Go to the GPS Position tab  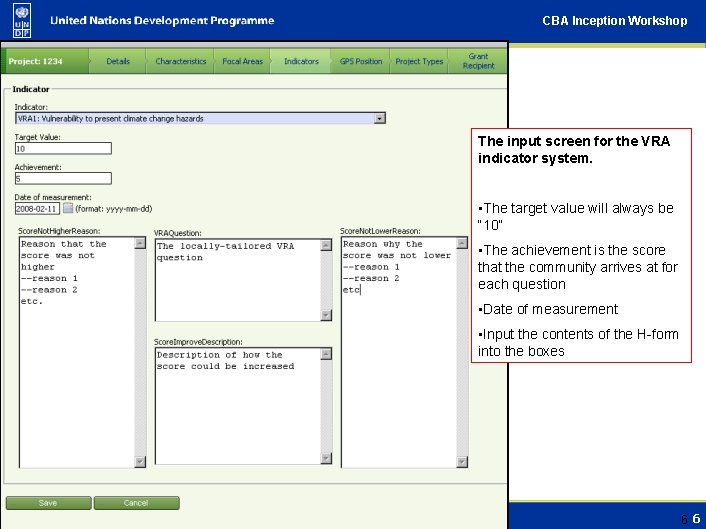pyautogui.click(x=361, y=61)
